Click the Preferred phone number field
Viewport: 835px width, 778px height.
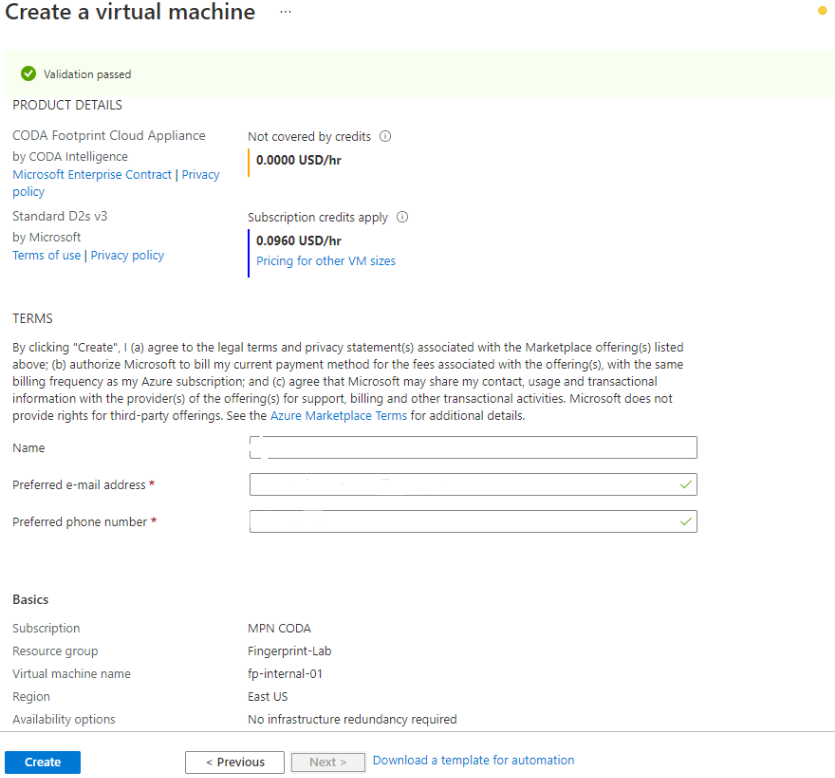(x=473, y=521)
